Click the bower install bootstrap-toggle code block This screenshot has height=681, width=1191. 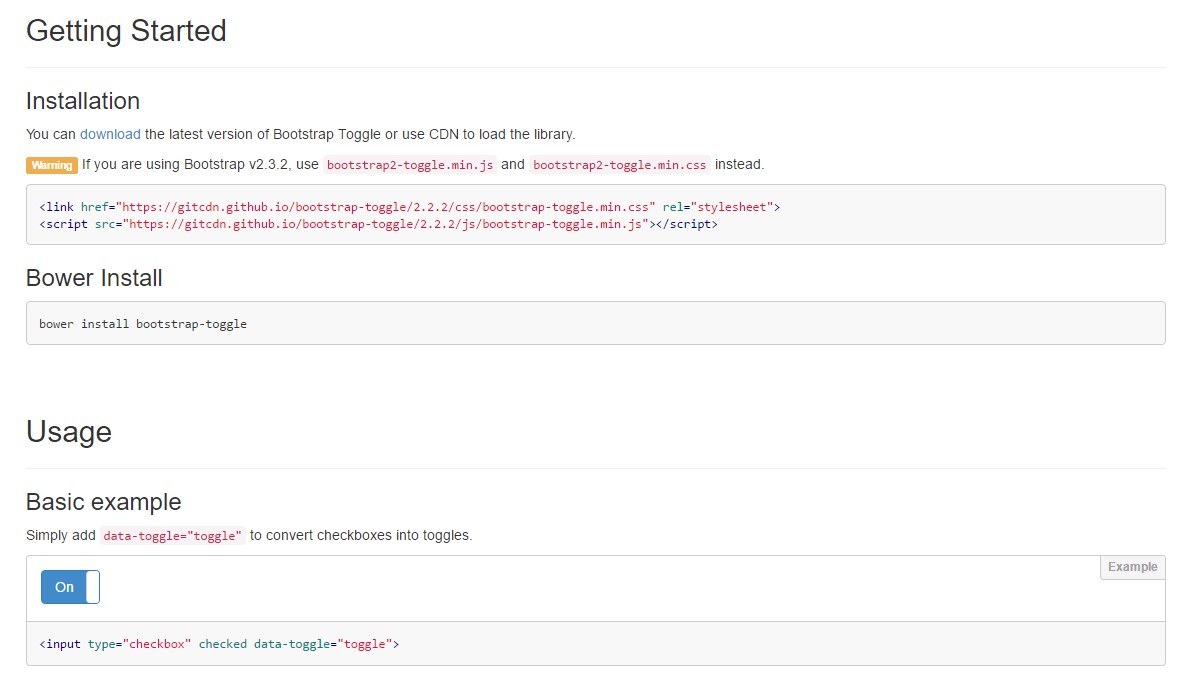(x=142, y=322)
